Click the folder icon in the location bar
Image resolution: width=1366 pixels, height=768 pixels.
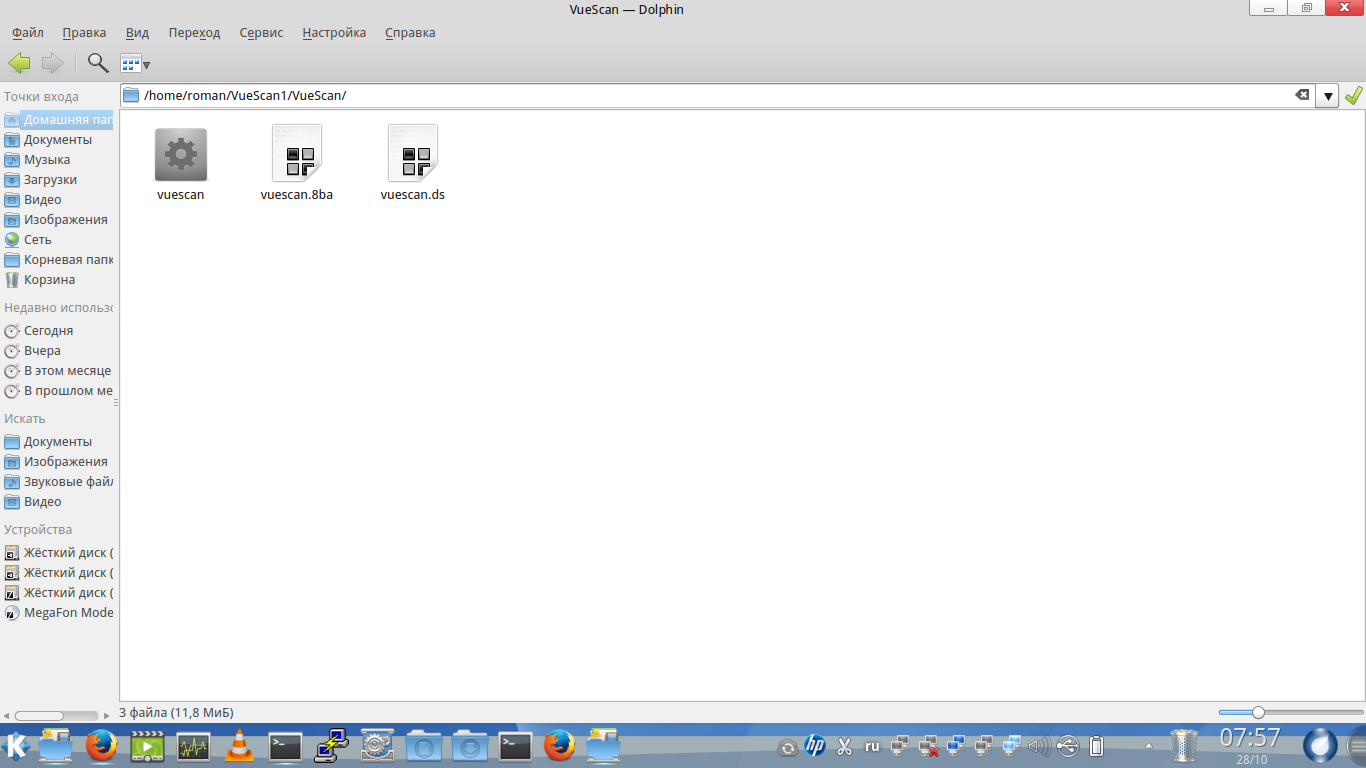(x=131, y=95)
